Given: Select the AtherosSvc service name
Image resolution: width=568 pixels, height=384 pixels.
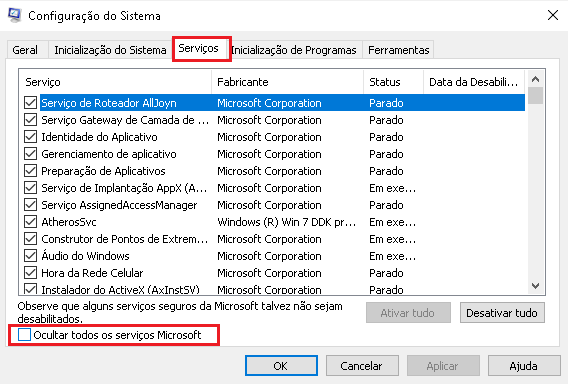Looking at the screenshot, I should [x=69, y=222].
